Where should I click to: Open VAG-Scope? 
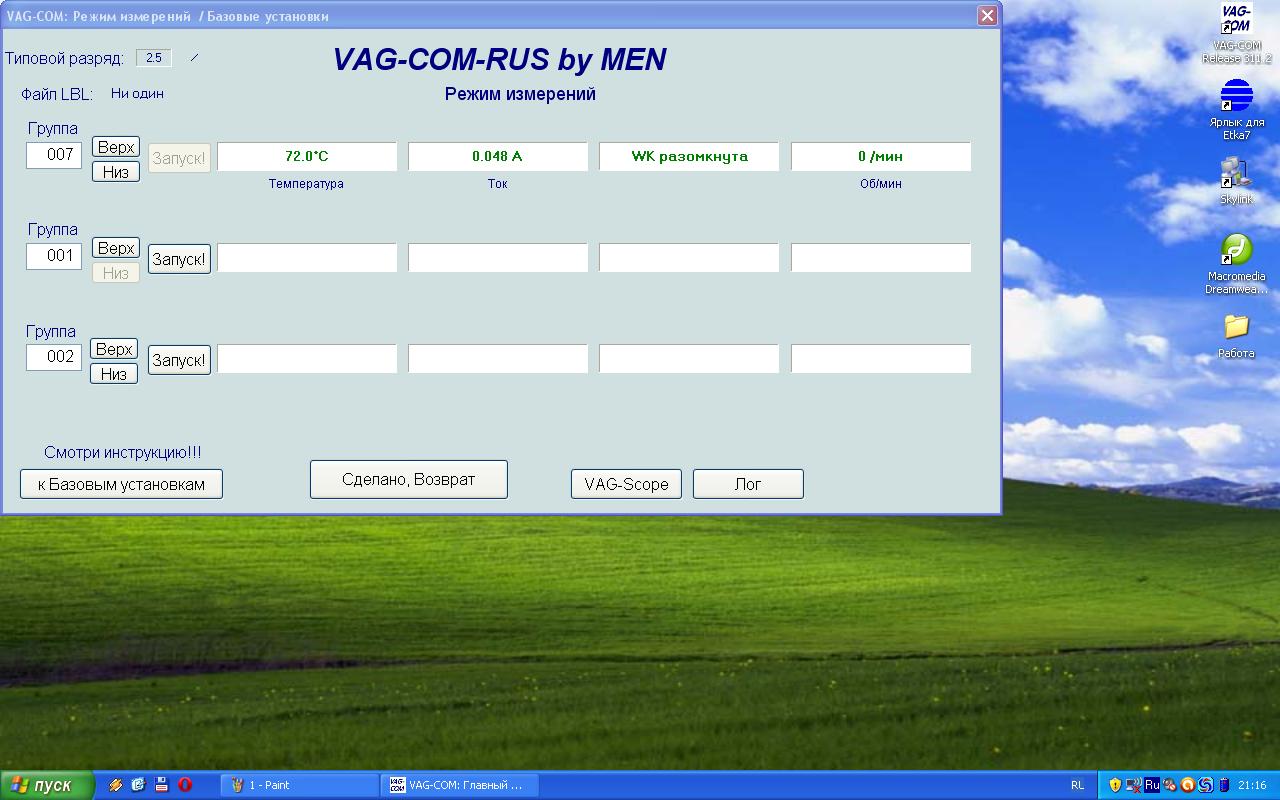626,484
